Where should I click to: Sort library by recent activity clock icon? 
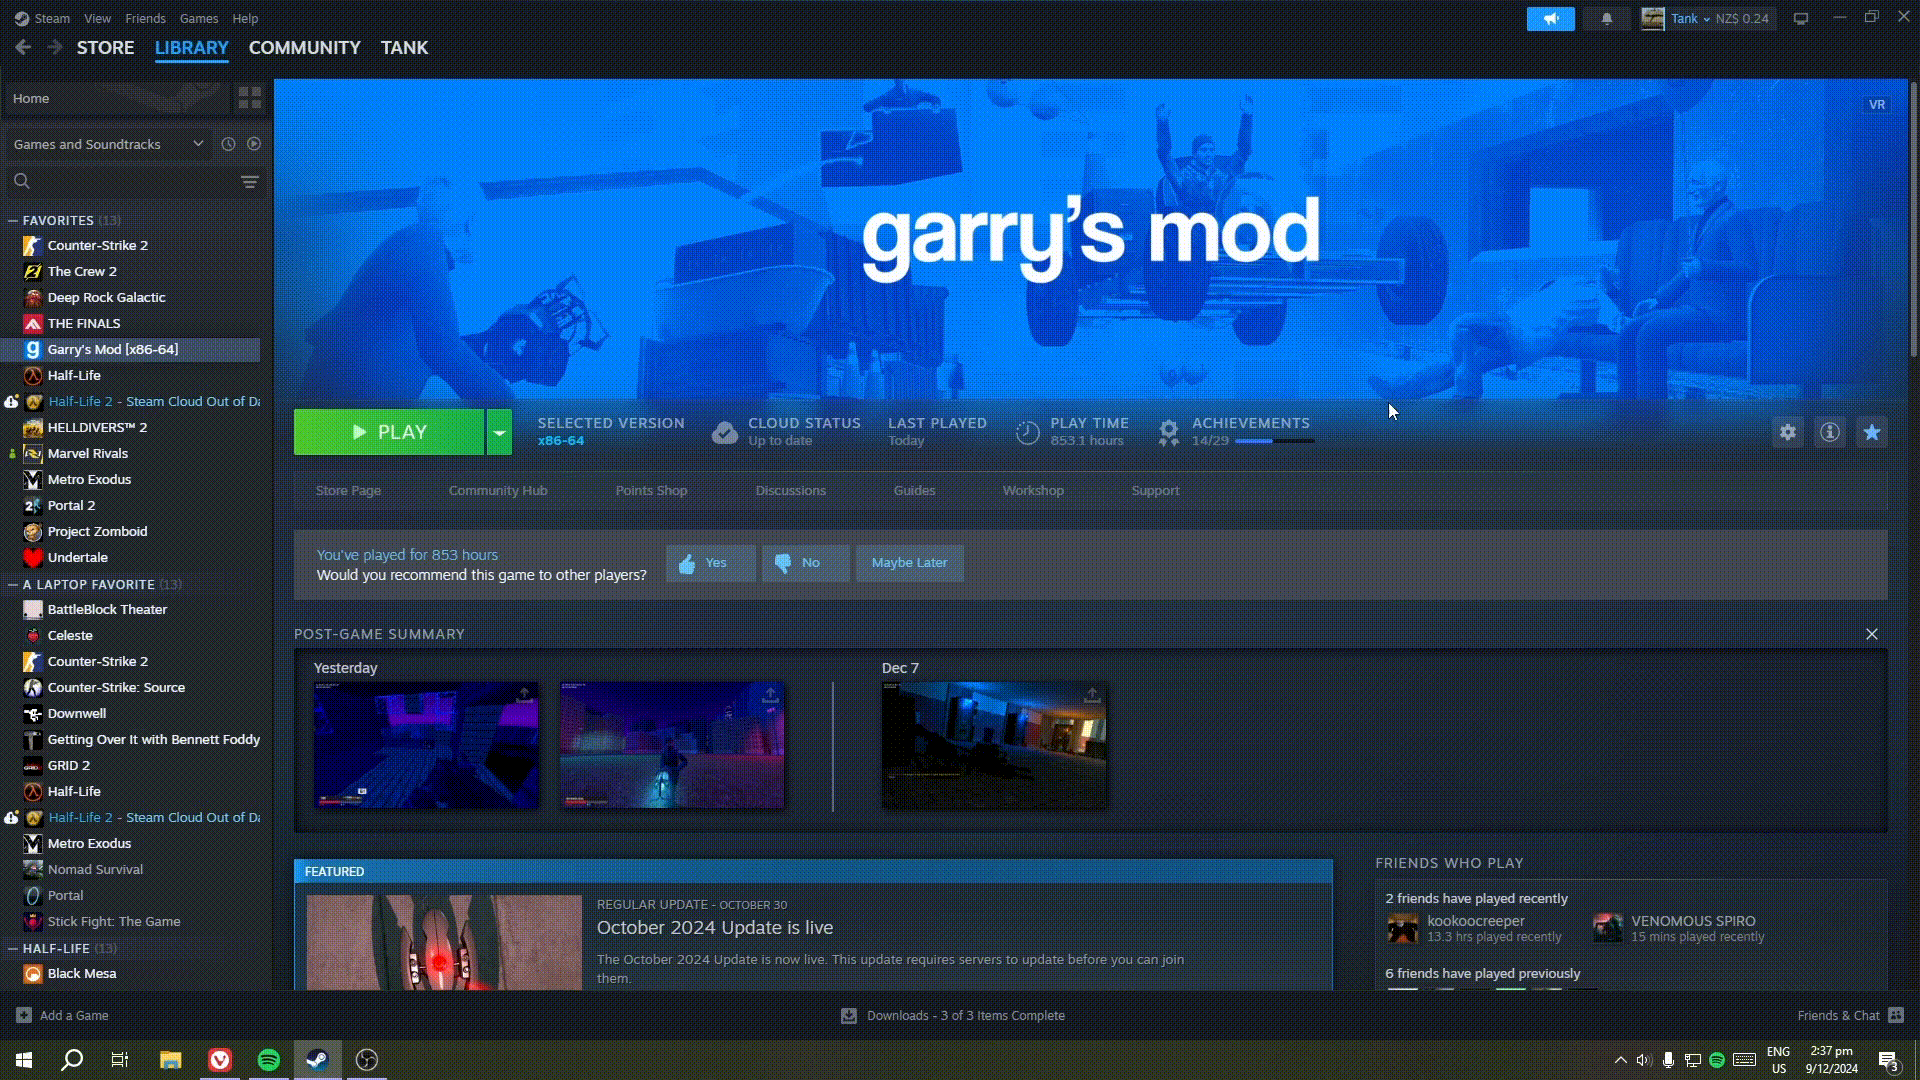[x=228, y=144]
